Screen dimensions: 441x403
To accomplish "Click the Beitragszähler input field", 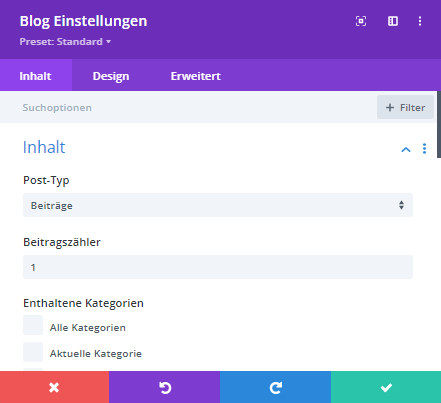I will tap(218, 267).
